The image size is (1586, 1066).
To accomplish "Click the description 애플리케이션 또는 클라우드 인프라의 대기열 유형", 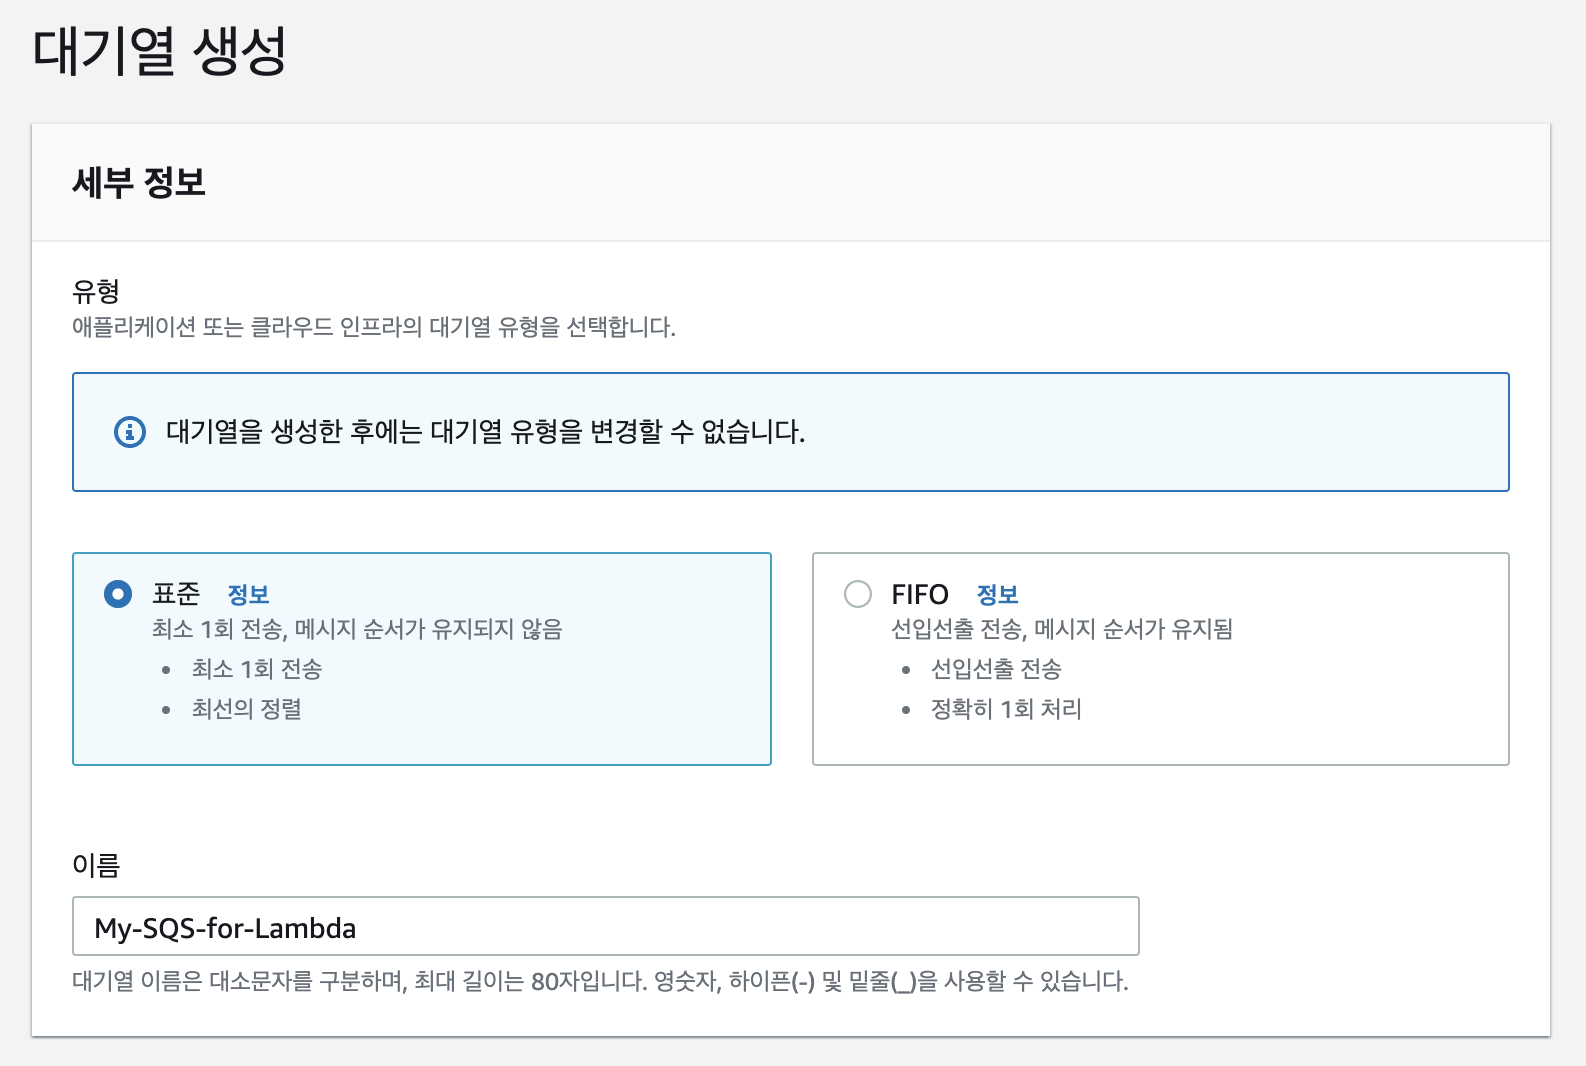I will pos(374,327).
